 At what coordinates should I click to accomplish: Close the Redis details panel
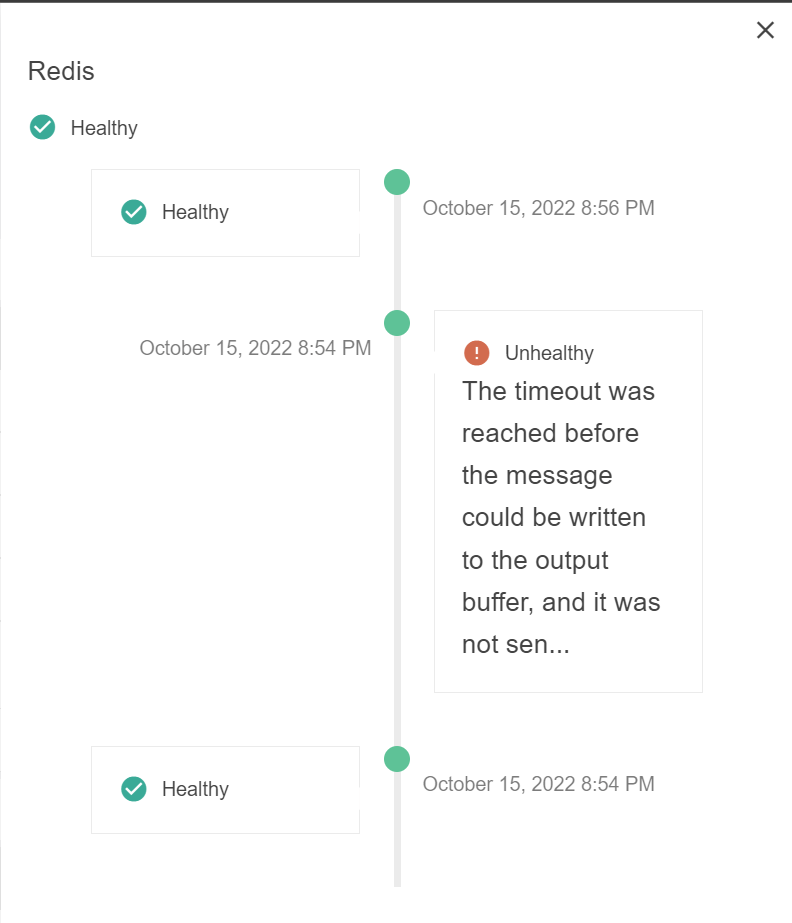(765, 30)
